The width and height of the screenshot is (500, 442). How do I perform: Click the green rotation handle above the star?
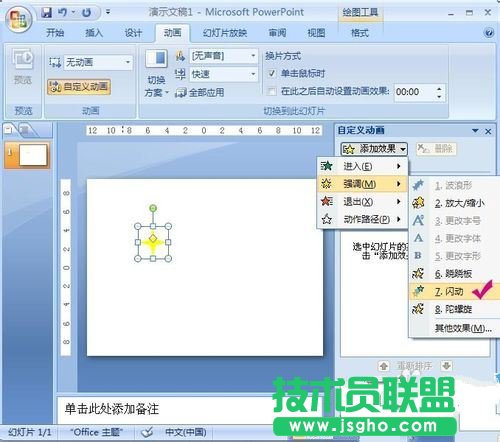153,208
